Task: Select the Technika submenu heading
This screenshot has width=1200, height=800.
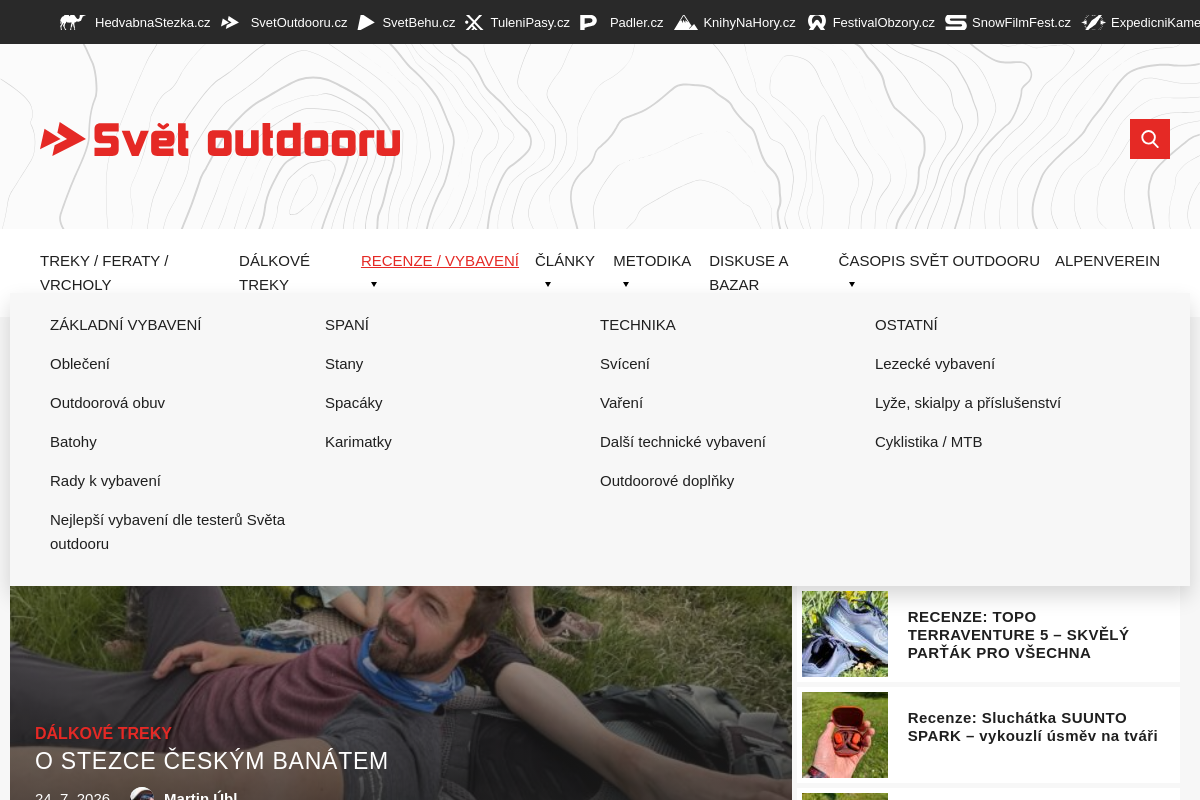Action: (638, 324)
